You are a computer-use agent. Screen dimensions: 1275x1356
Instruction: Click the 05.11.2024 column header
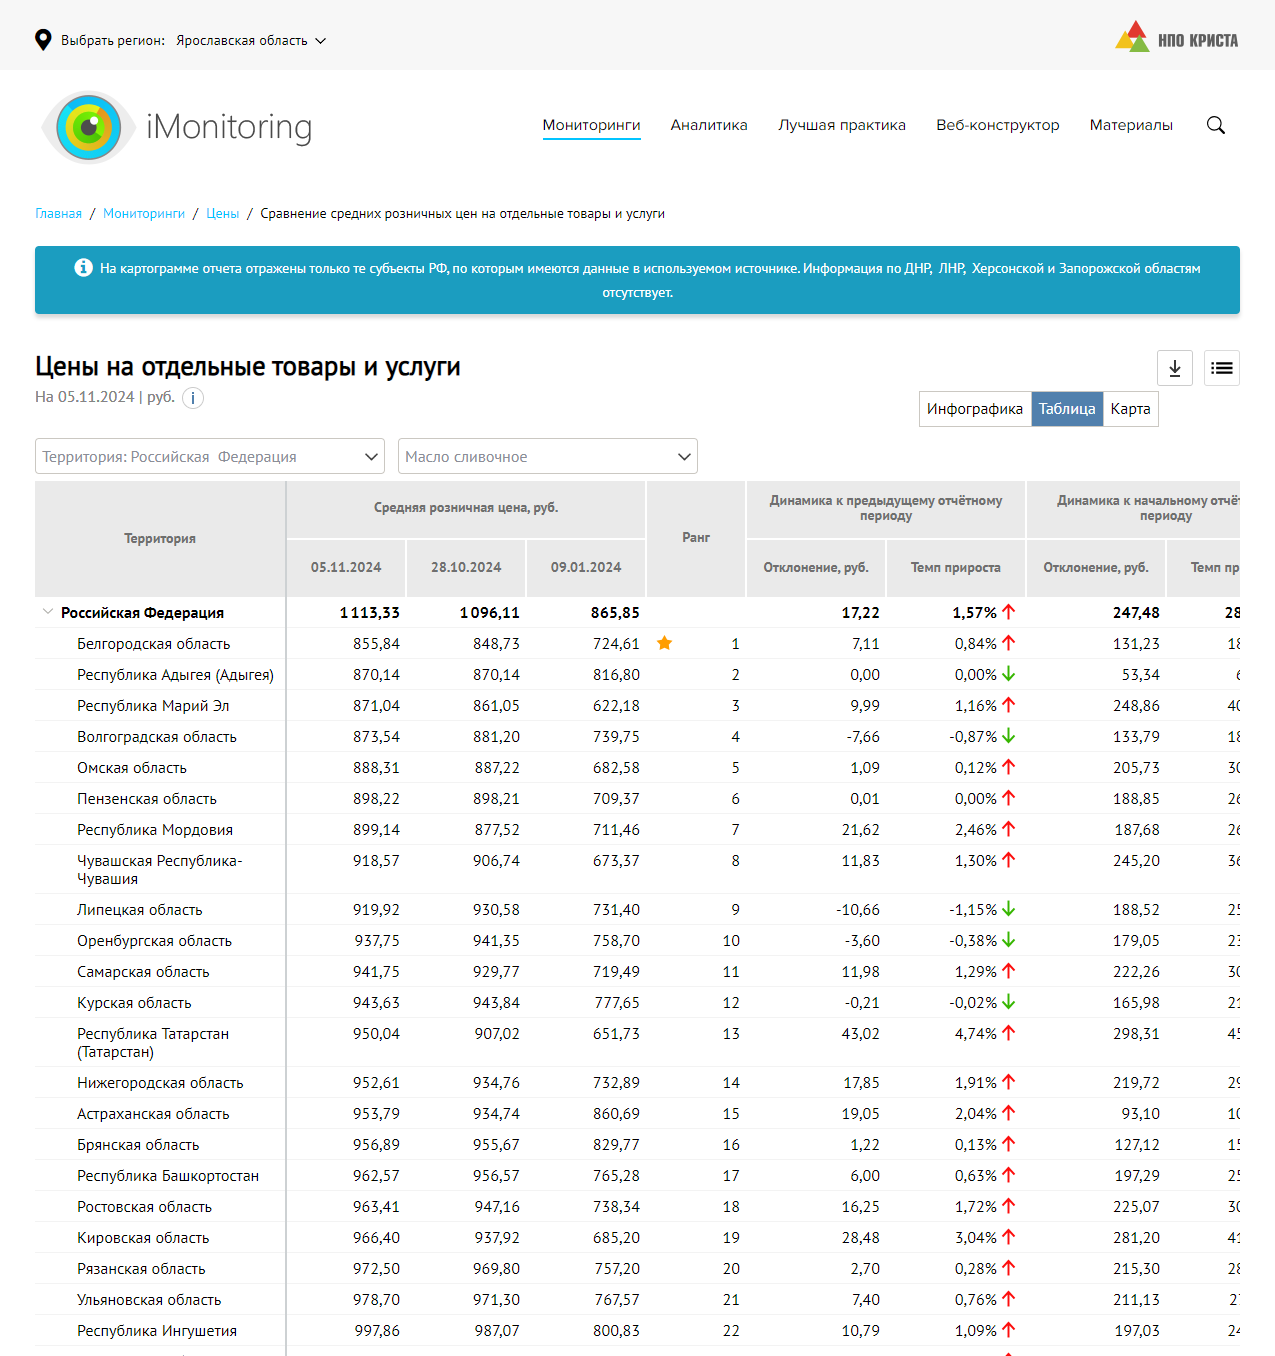coord(346,567)
